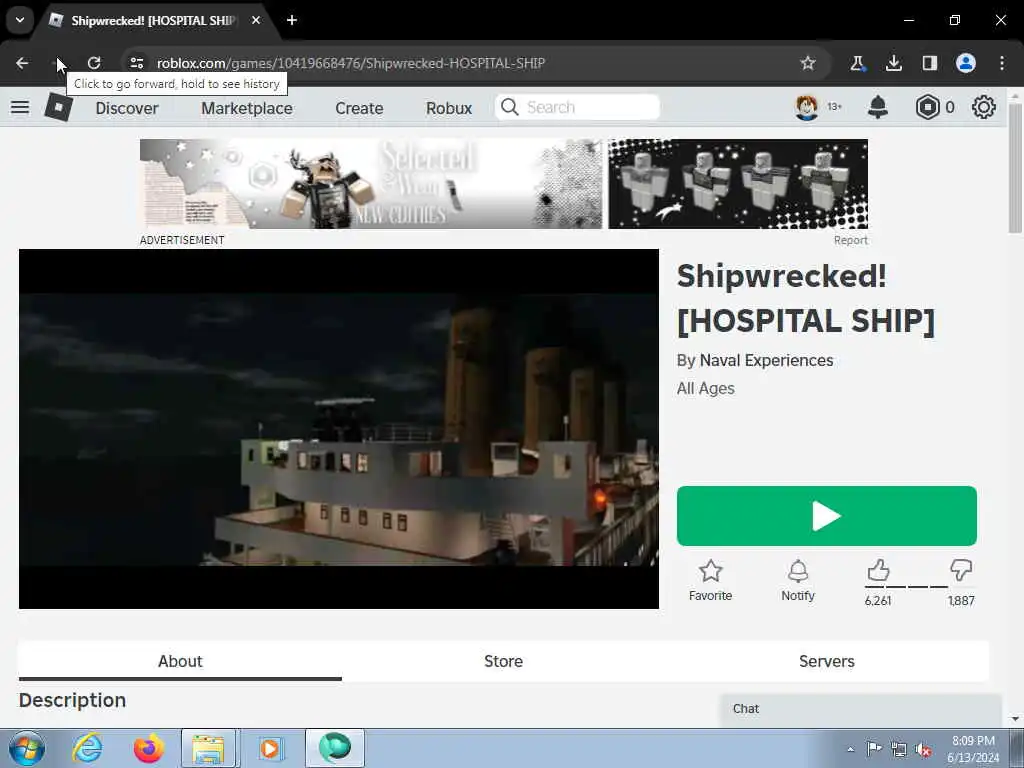This screenshot has height=768, width=1024.
Task: Report the advertisement
Action: point(850,240)
